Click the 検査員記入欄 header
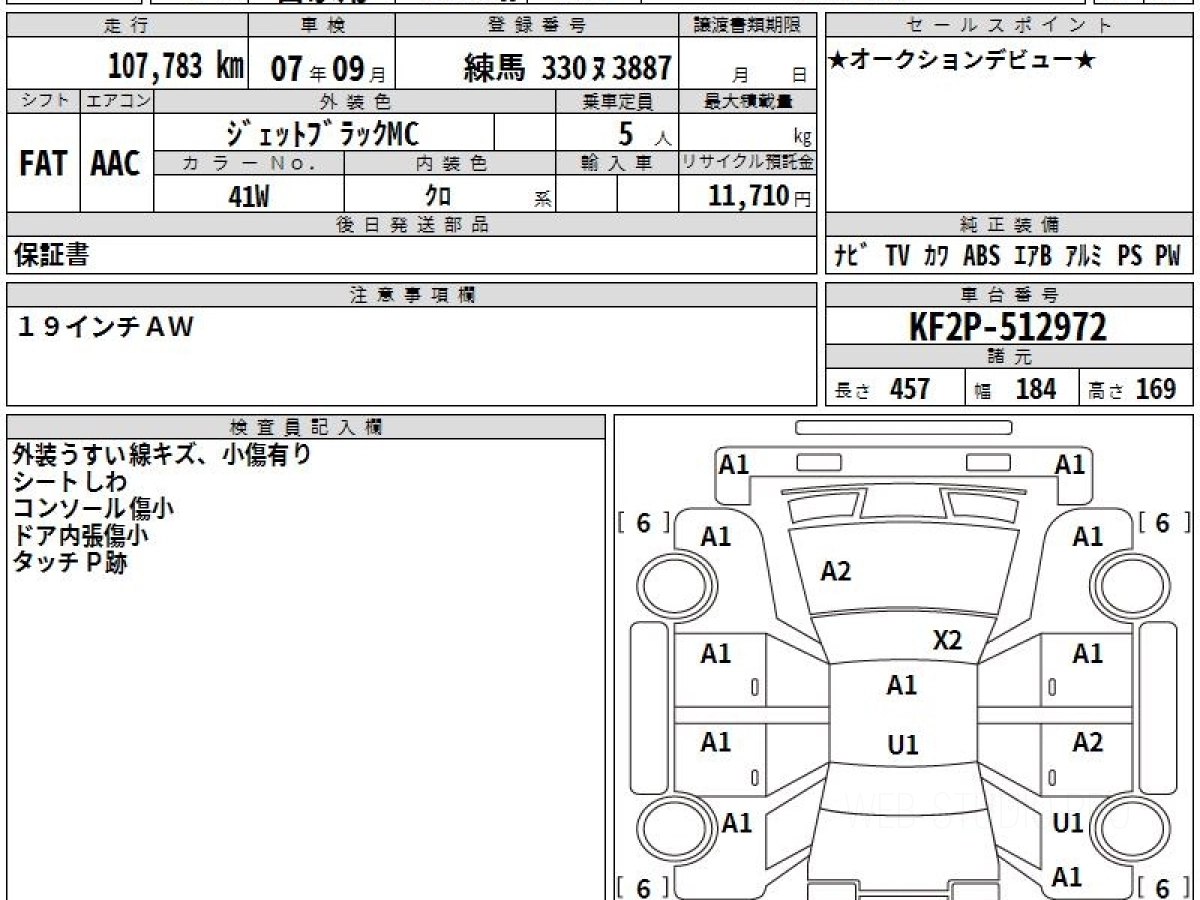 coord(306,425)
